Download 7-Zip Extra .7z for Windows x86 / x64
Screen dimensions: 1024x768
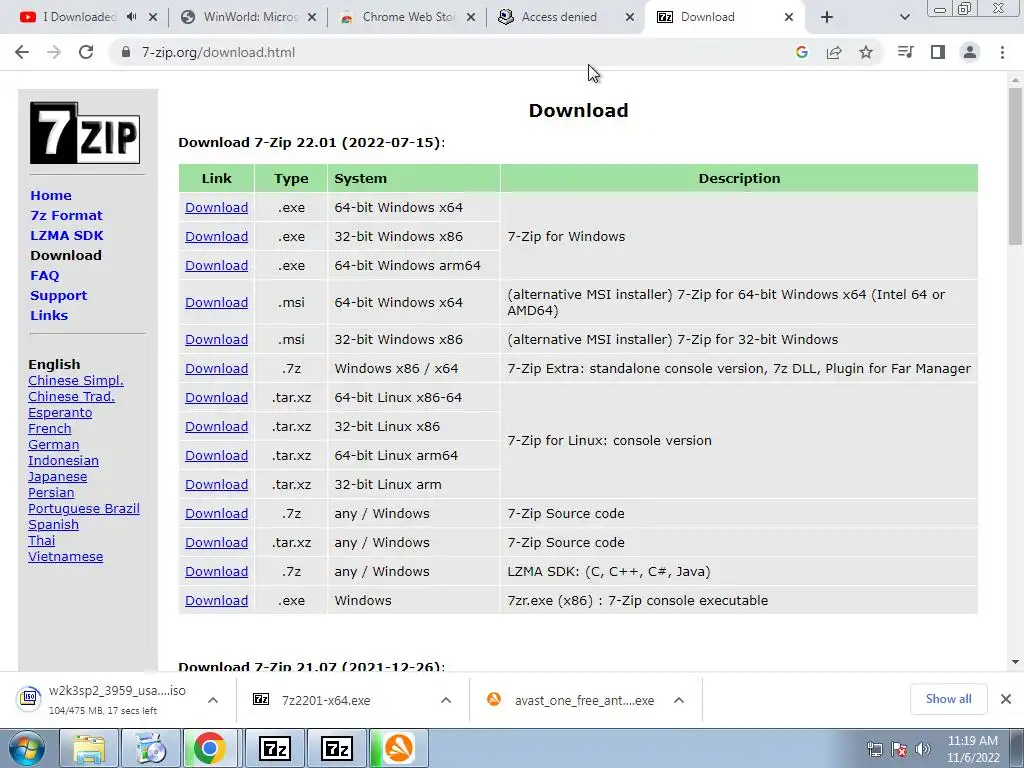click(x=216, y=368)
